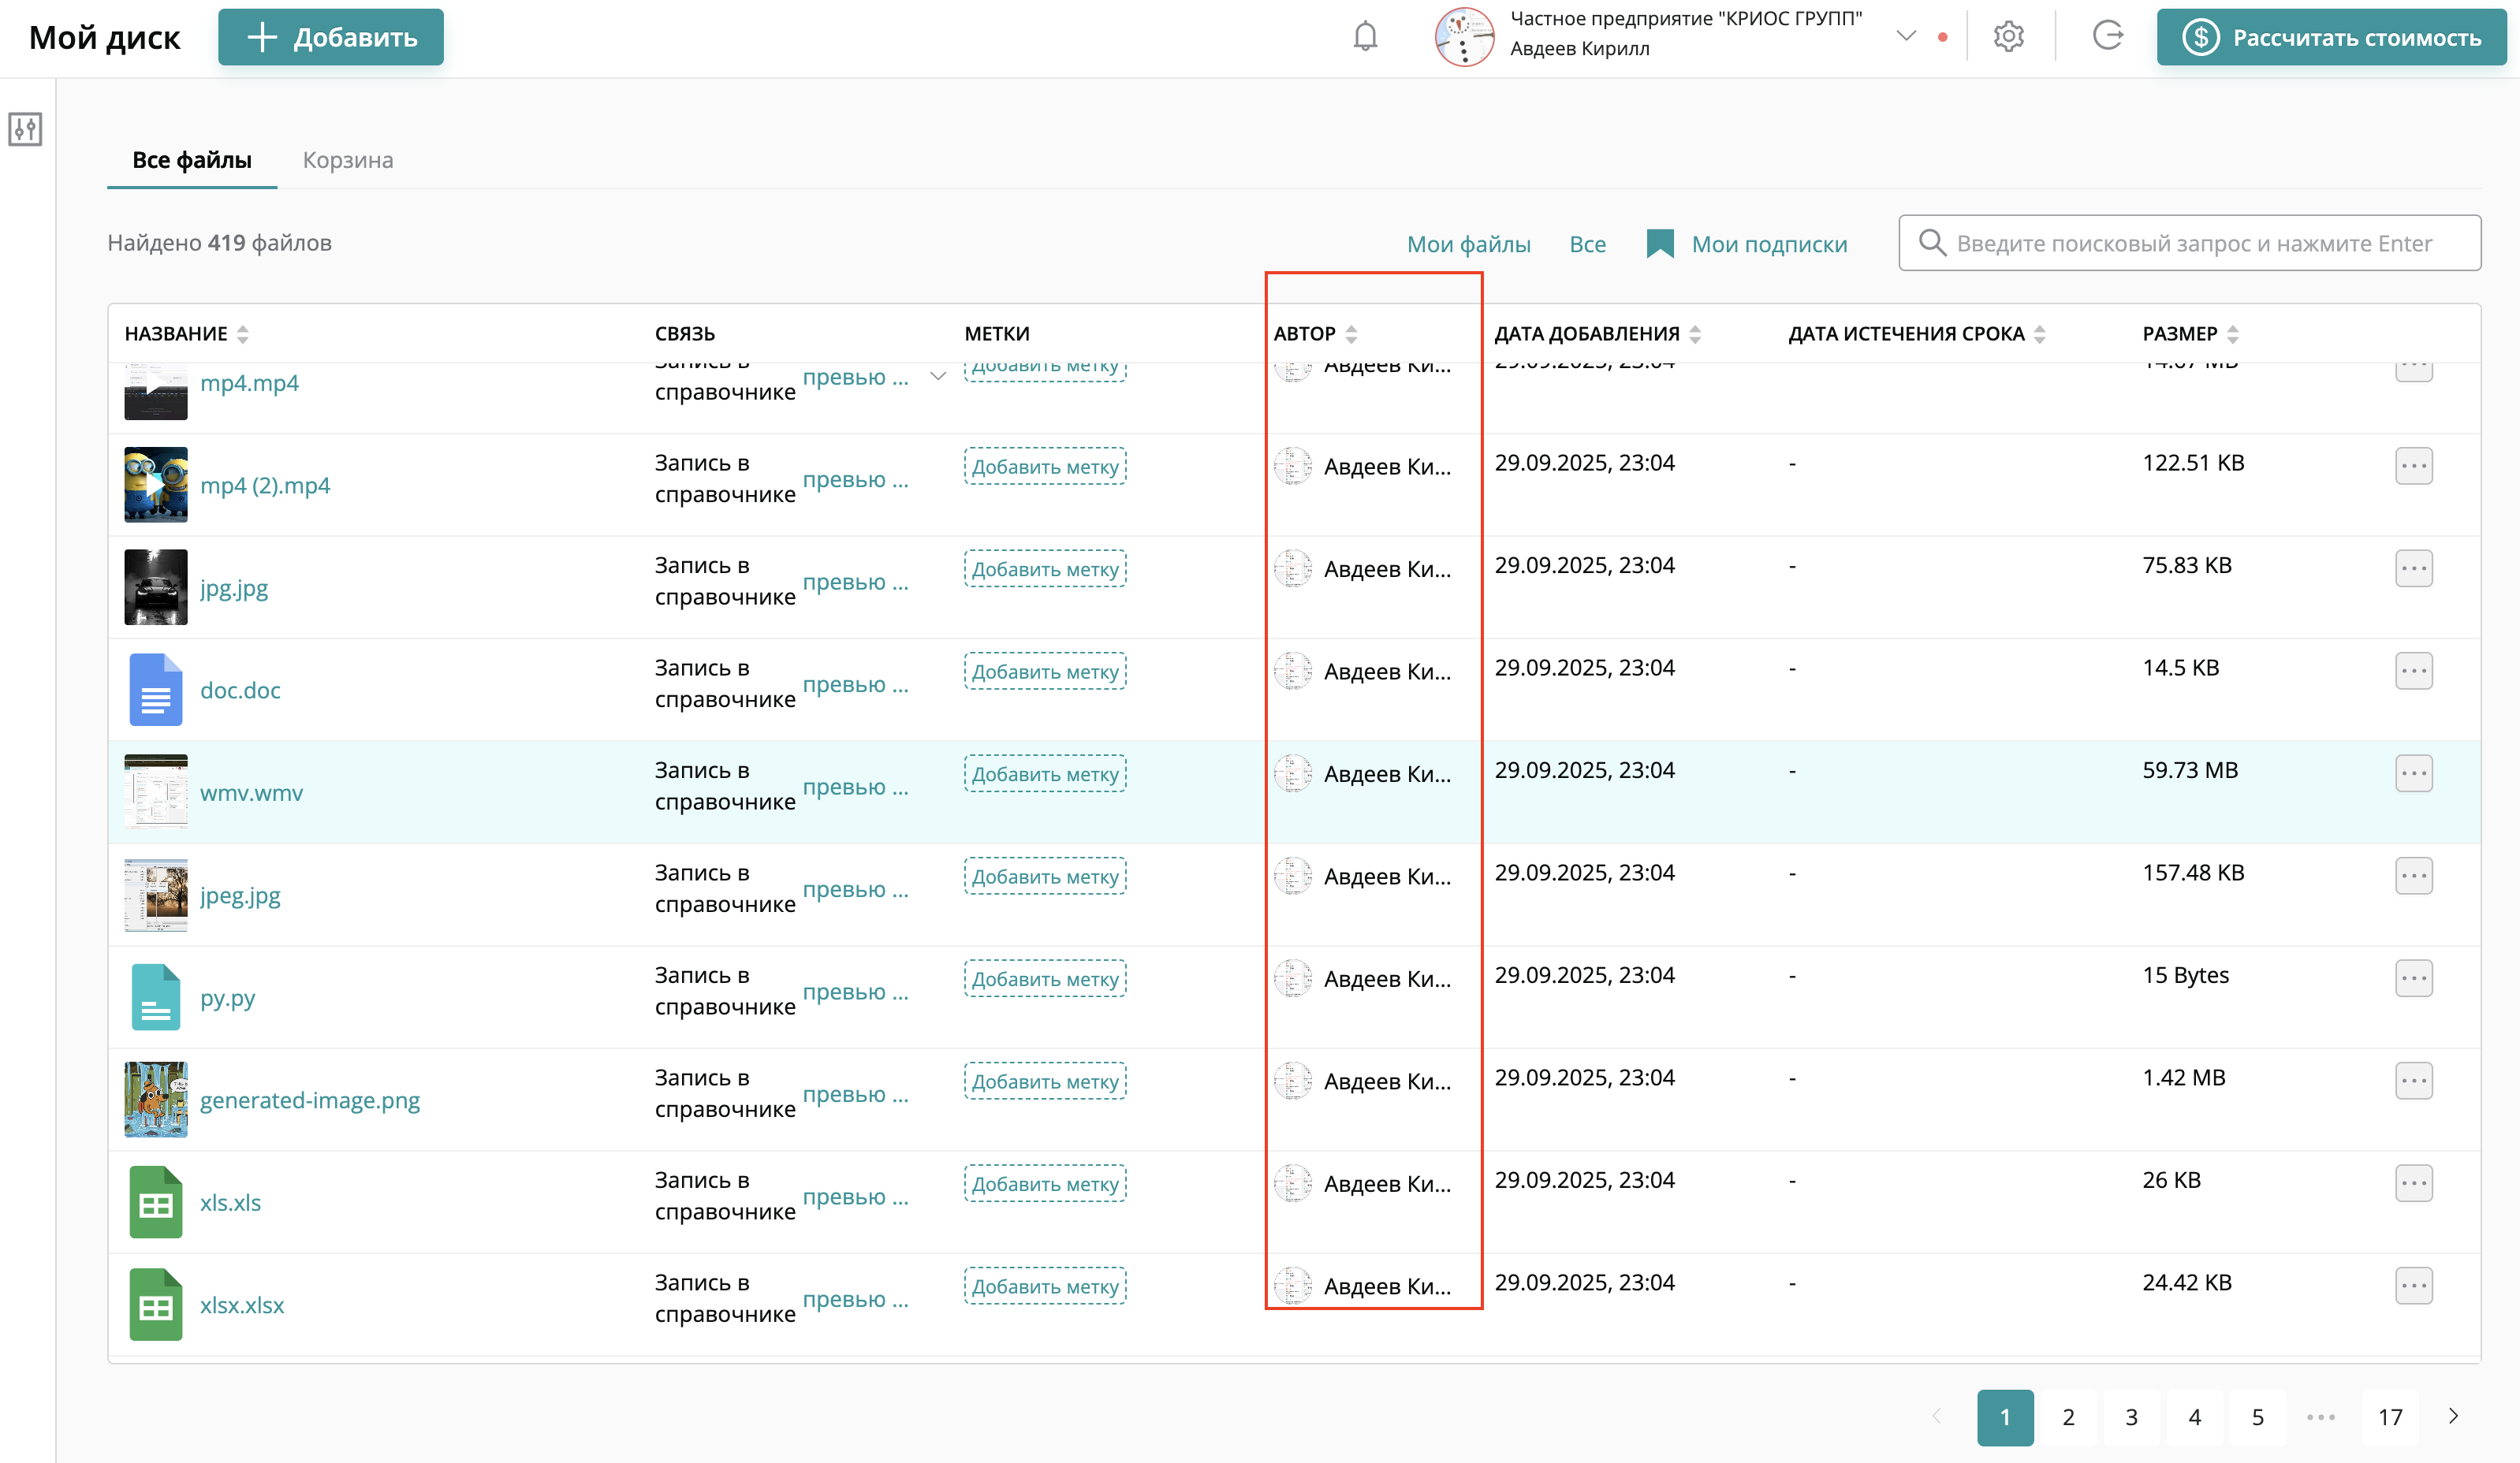Screen dimensions: 2520x1463
Task: Go to next page with right chevron
Action: [x=2453, y=1416]
